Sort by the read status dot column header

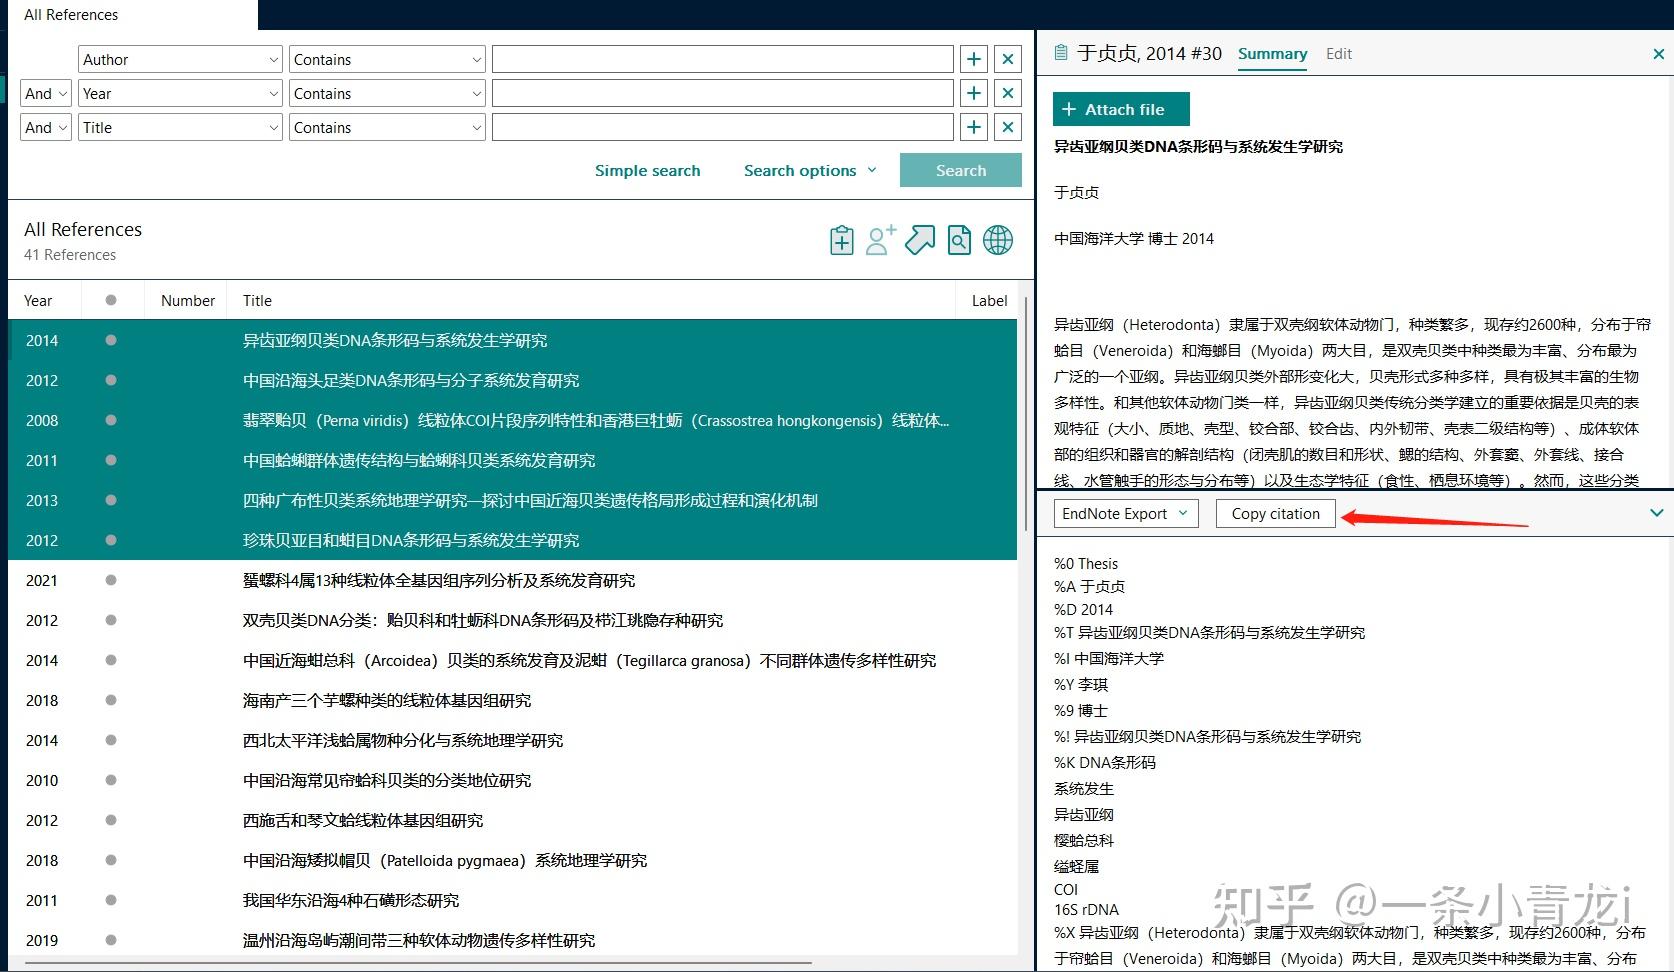(x=111, y=300)
